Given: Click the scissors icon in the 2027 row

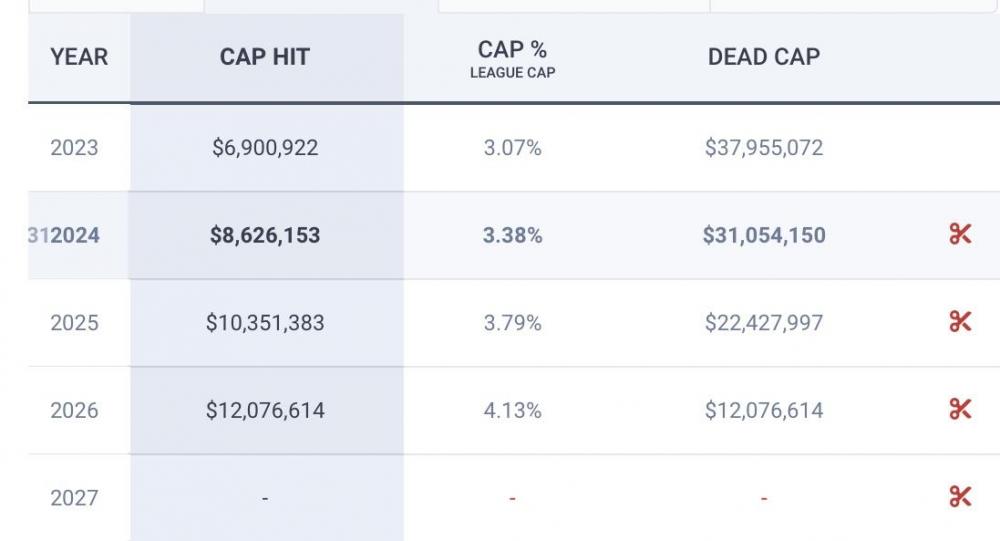Looking at the screenshot, I should tap(960, 497).
